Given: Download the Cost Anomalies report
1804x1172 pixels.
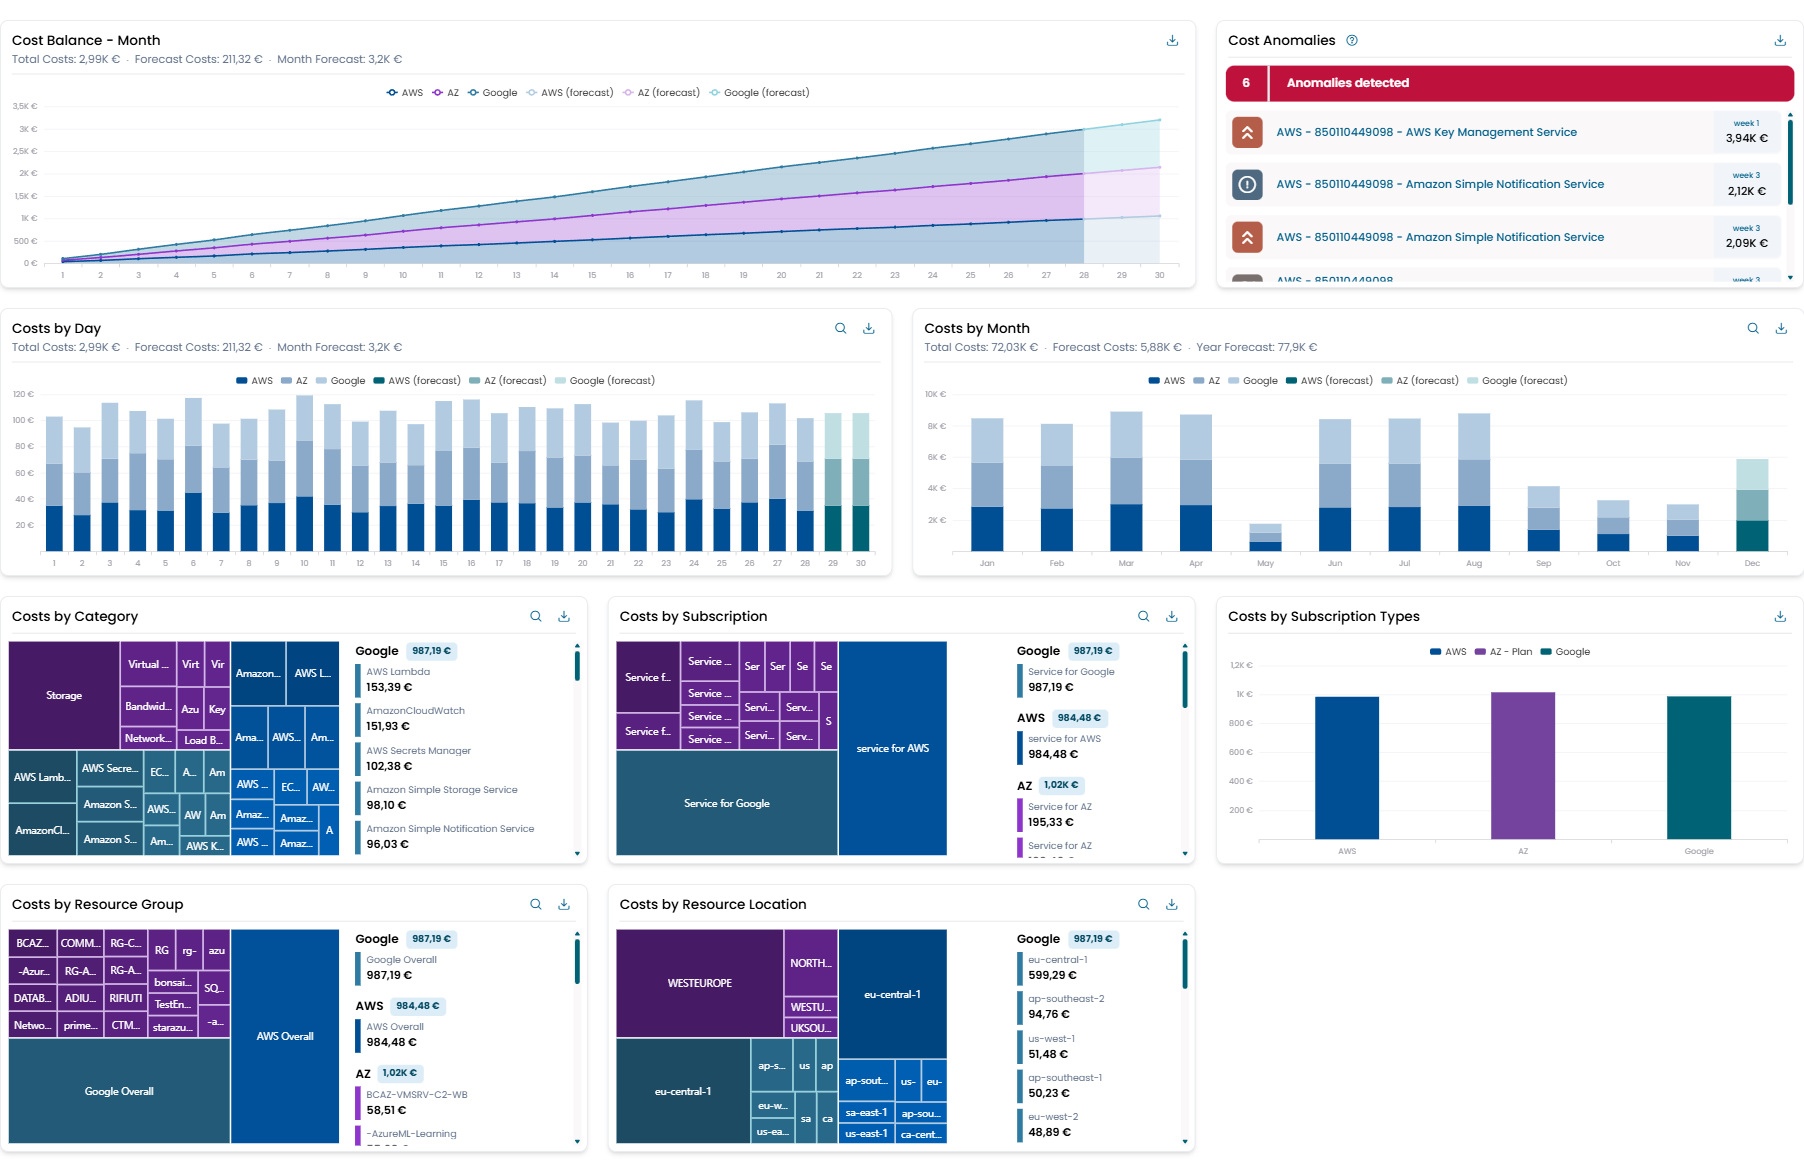Looking at the screenshot, I should click(1780, 41).
